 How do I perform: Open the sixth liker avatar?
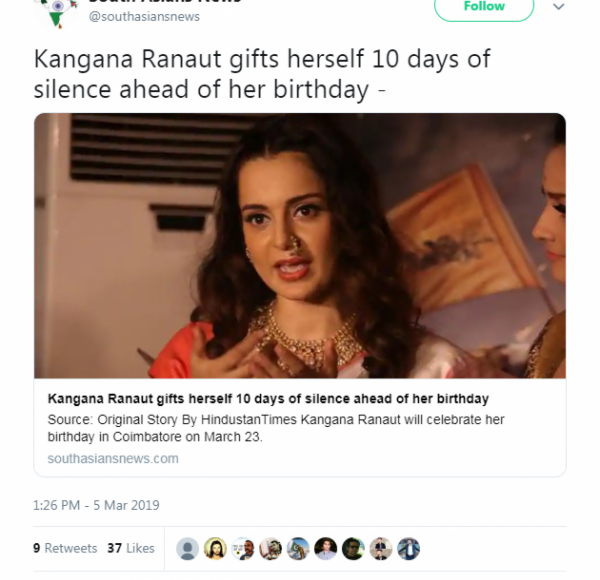[325, 548]
